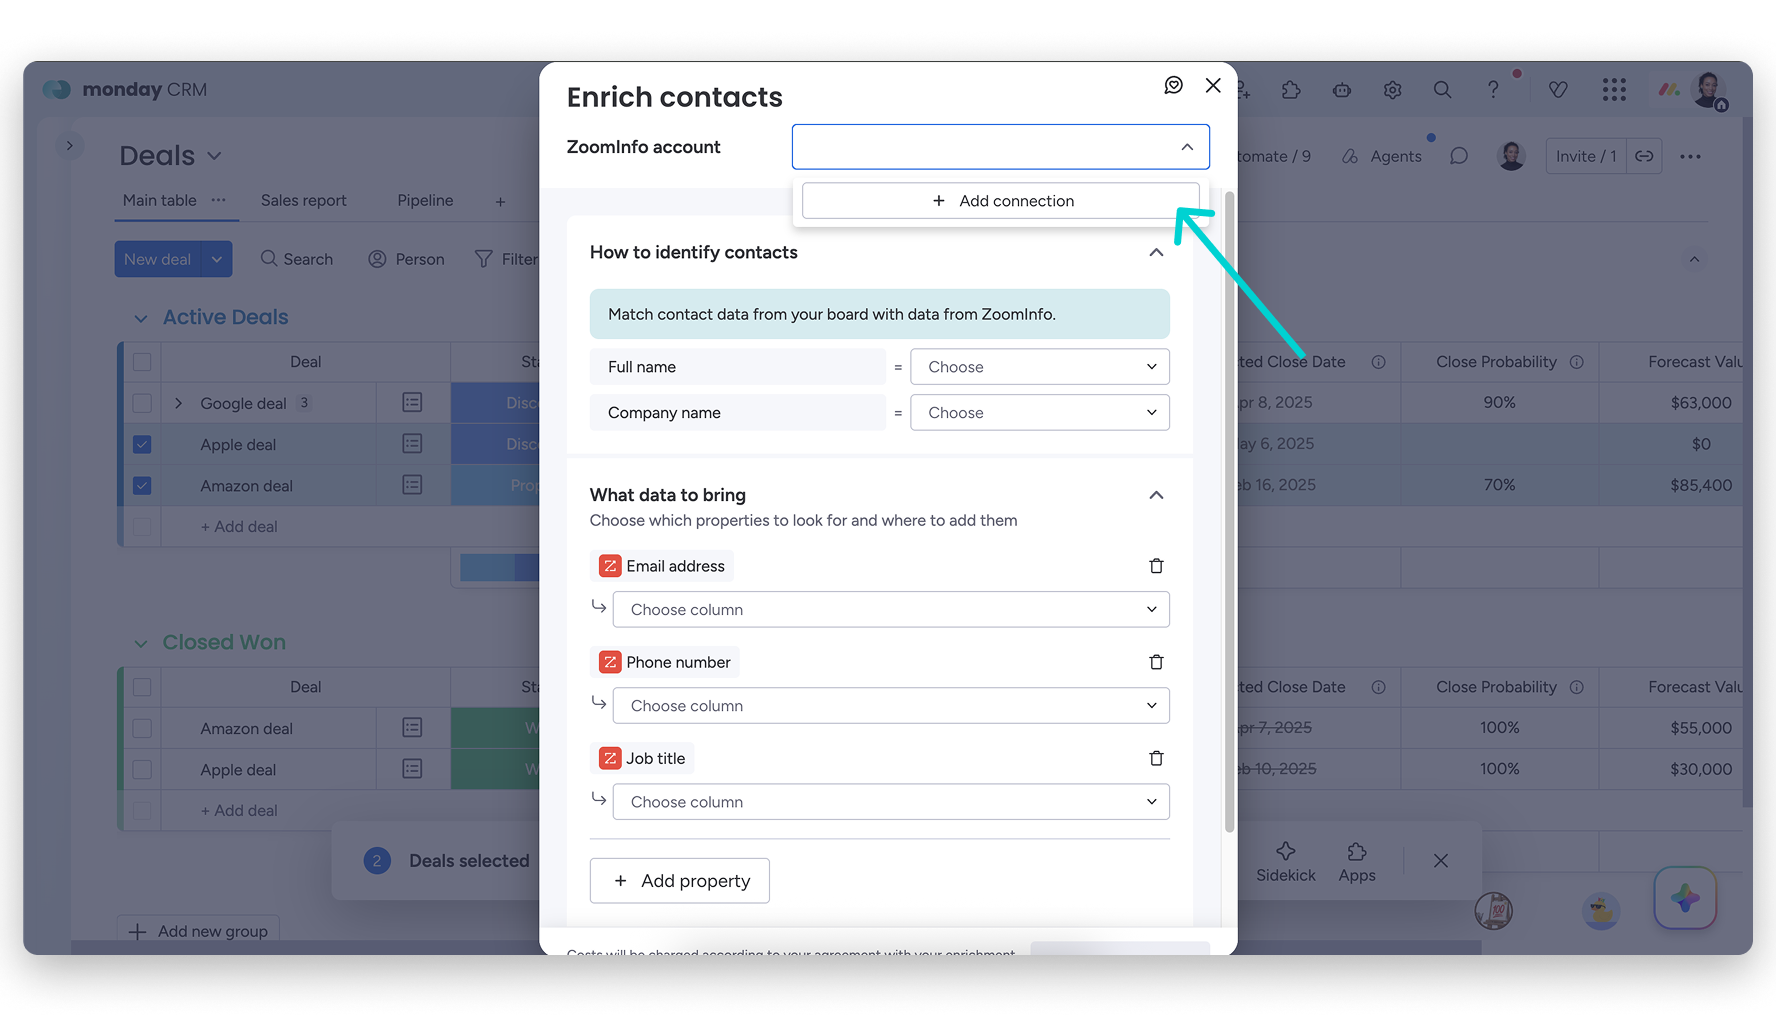Open the colorful AI sparkle assistant button

(x=1685, y=898)
